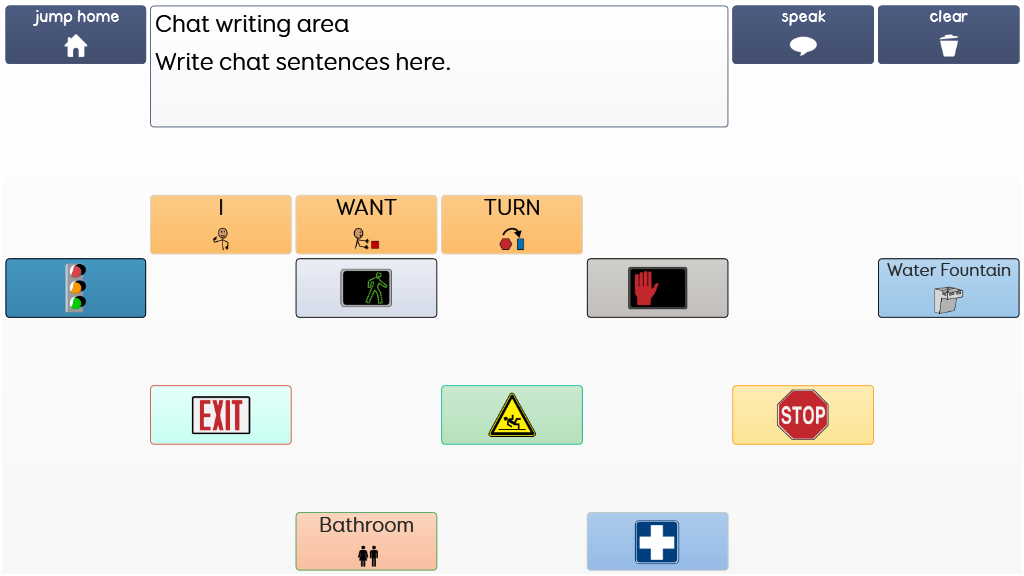1024x576 pixels.
Task: Tap the first aid cross tile
Action: pyautogui.click(x=657, y=541)
